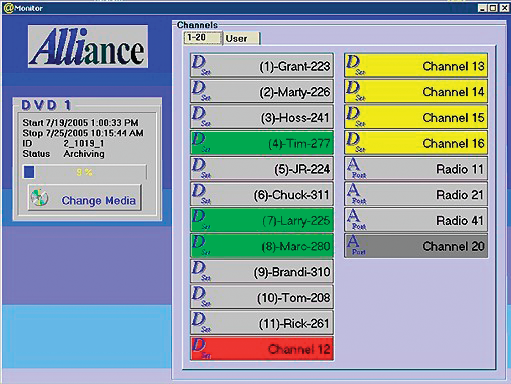Click the D Set icon on Chuck-311 channel
Image resolution: width=511 pixels, height=384 pixels.
(201, 194)
